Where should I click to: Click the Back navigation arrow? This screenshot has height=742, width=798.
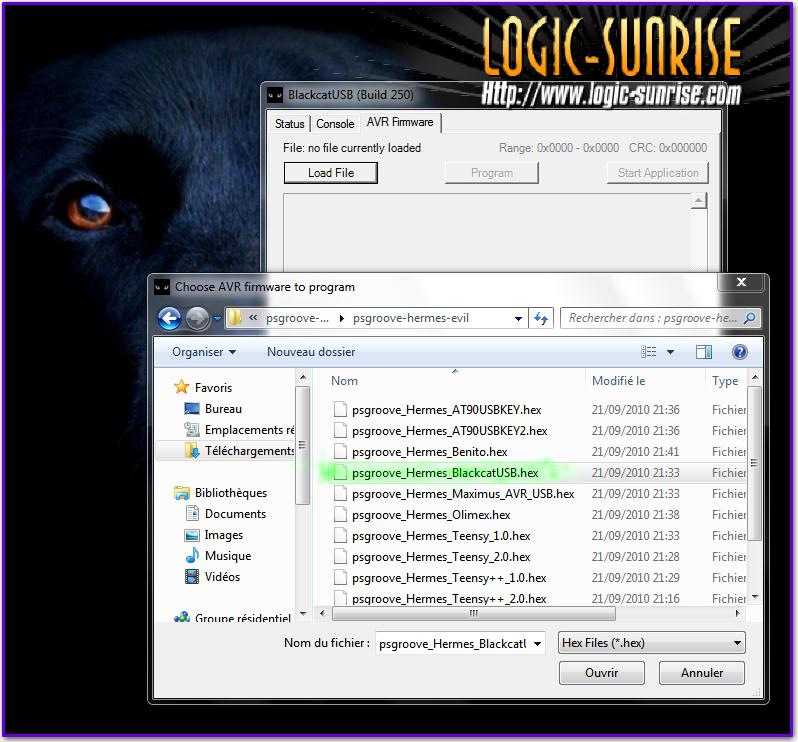[169, 318]
